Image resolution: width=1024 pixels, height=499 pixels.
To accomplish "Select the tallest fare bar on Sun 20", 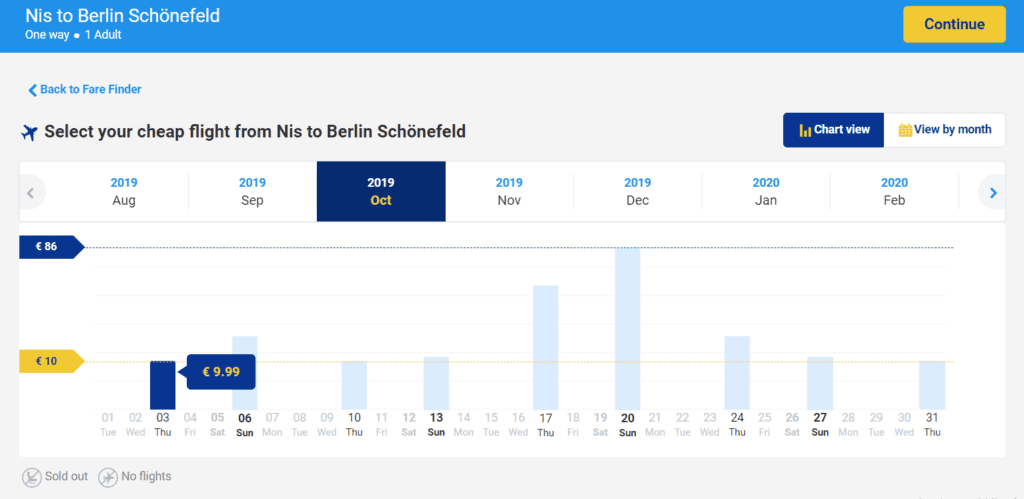I will 628,329.
